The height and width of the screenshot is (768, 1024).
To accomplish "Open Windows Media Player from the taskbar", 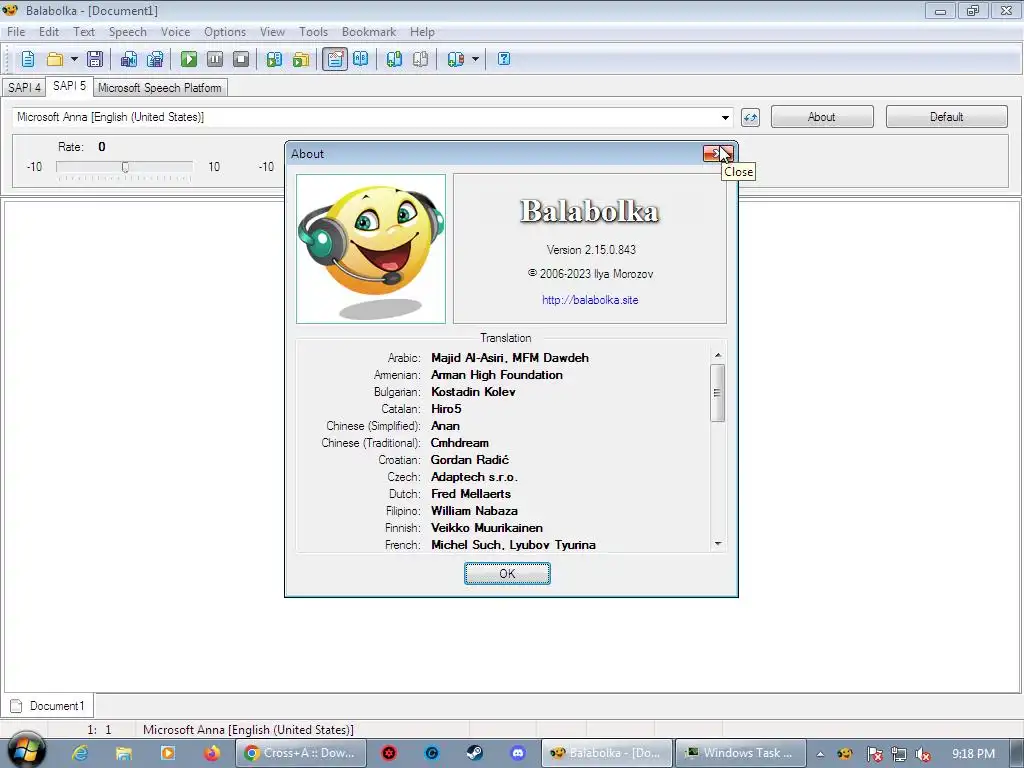I will click(x=168, y=753).
